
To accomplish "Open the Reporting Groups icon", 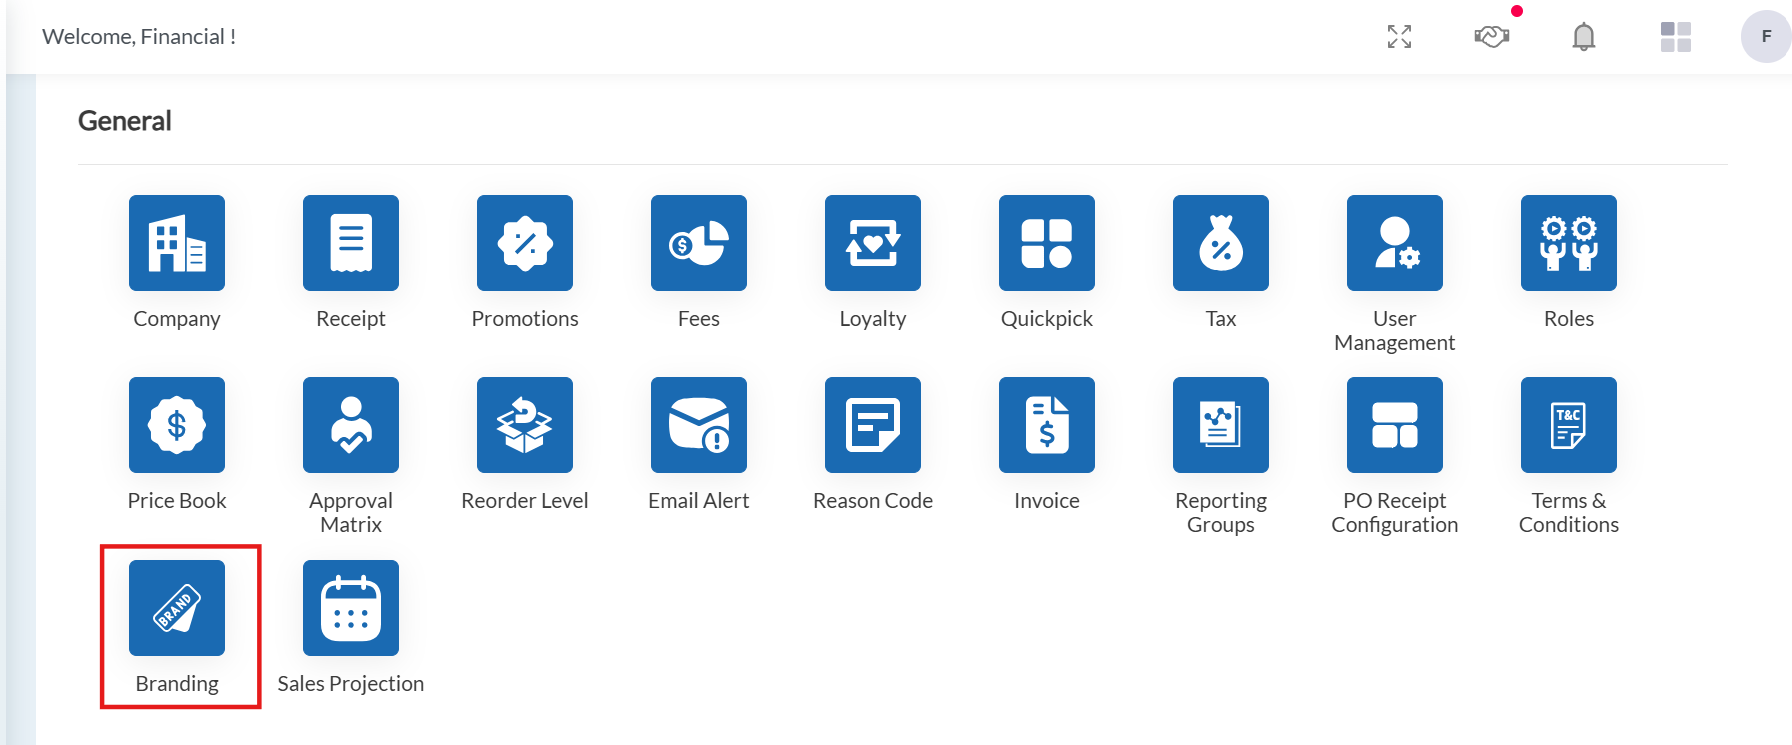I will click(x=1221, y=425).
